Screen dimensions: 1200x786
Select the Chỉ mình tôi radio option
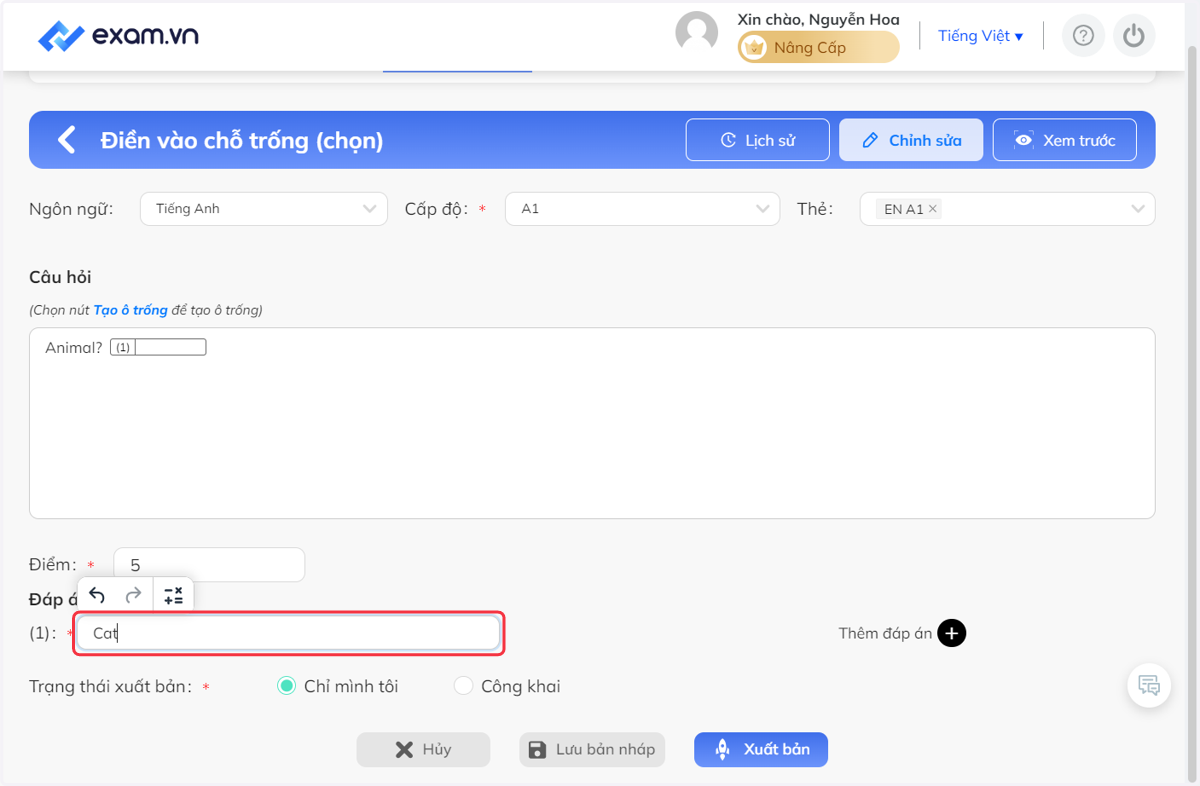tap(286, 686)
